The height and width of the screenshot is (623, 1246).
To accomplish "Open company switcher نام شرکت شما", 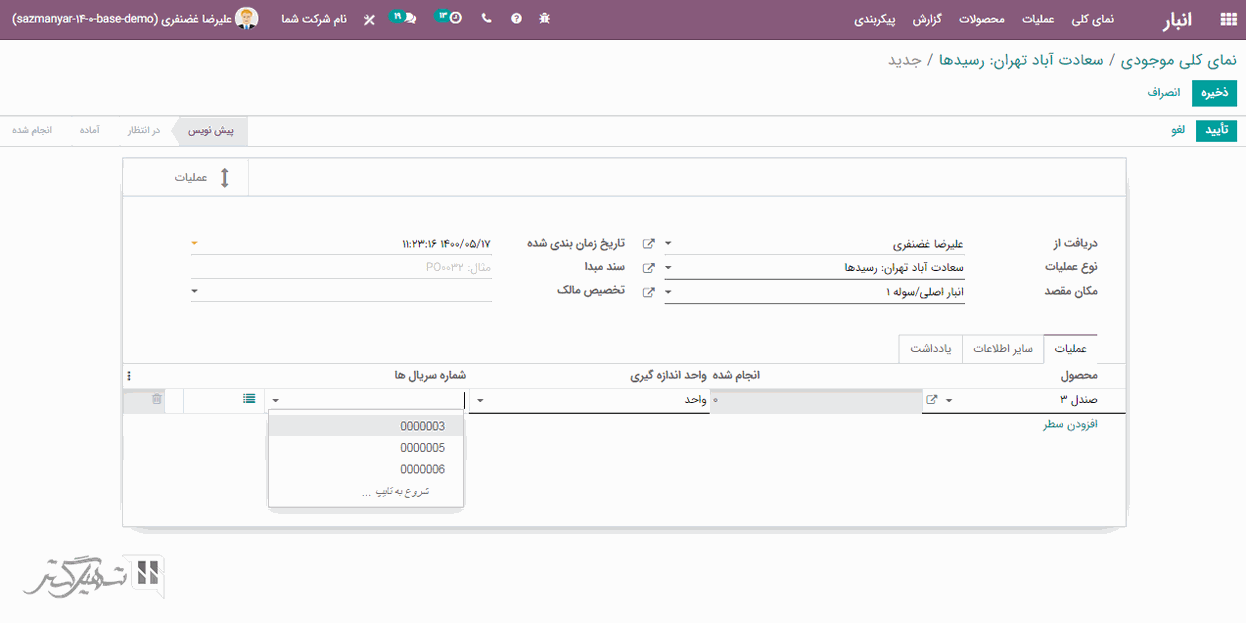I will (314, 19).
